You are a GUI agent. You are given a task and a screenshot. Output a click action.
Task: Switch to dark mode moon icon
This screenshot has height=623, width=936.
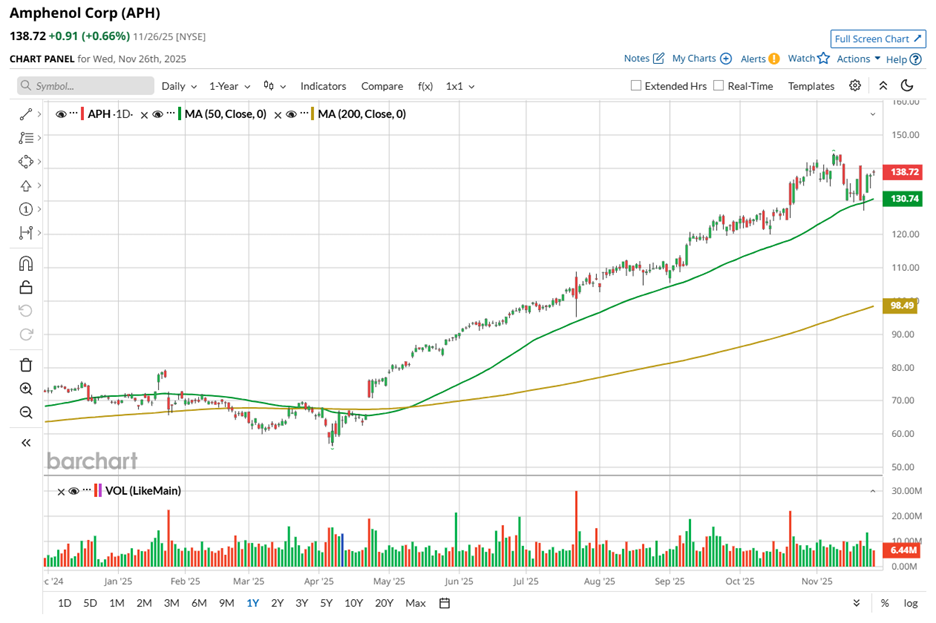point(907,86)
